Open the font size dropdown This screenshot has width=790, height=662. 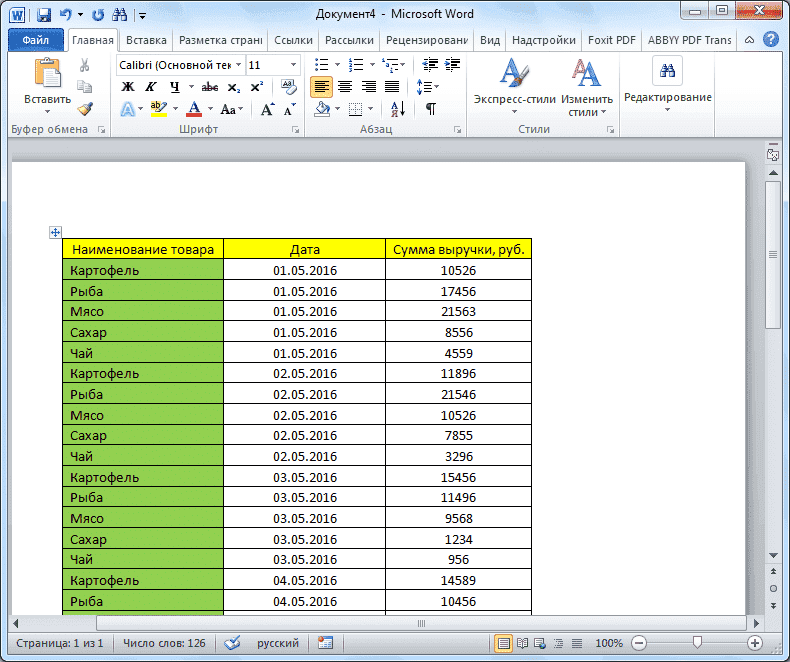coord(292,65)
